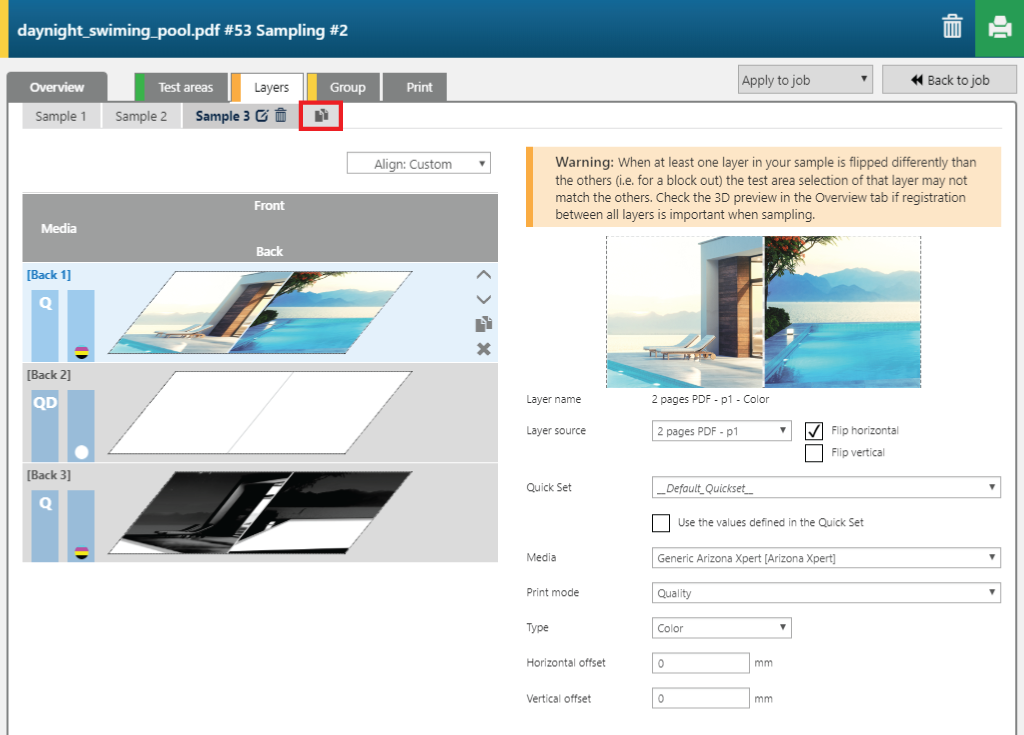
Task: Switch to the Test areas tab
Action: pyautogui.click(x=182, y=87)
